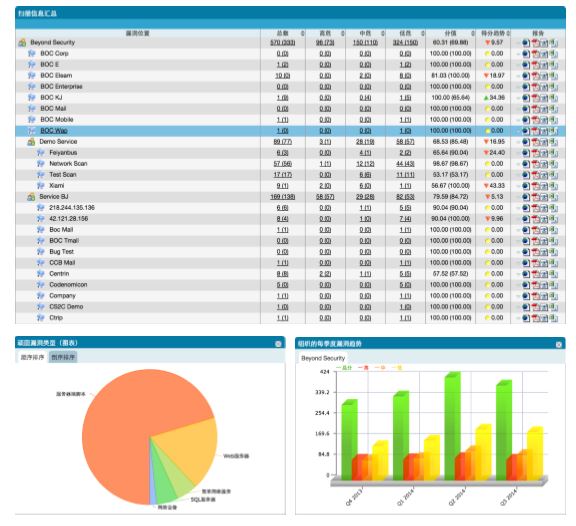This screenshot has width=576, height=526.
Task: Select Beyond Security tab in trend panel
Action: 323,358
